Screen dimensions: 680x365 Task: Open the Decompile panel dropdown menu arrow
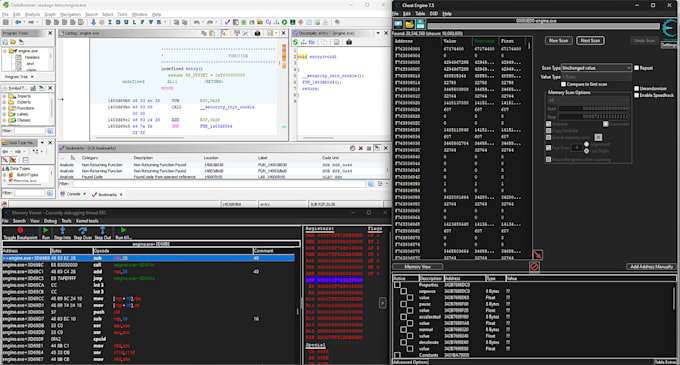pos(378,33)
